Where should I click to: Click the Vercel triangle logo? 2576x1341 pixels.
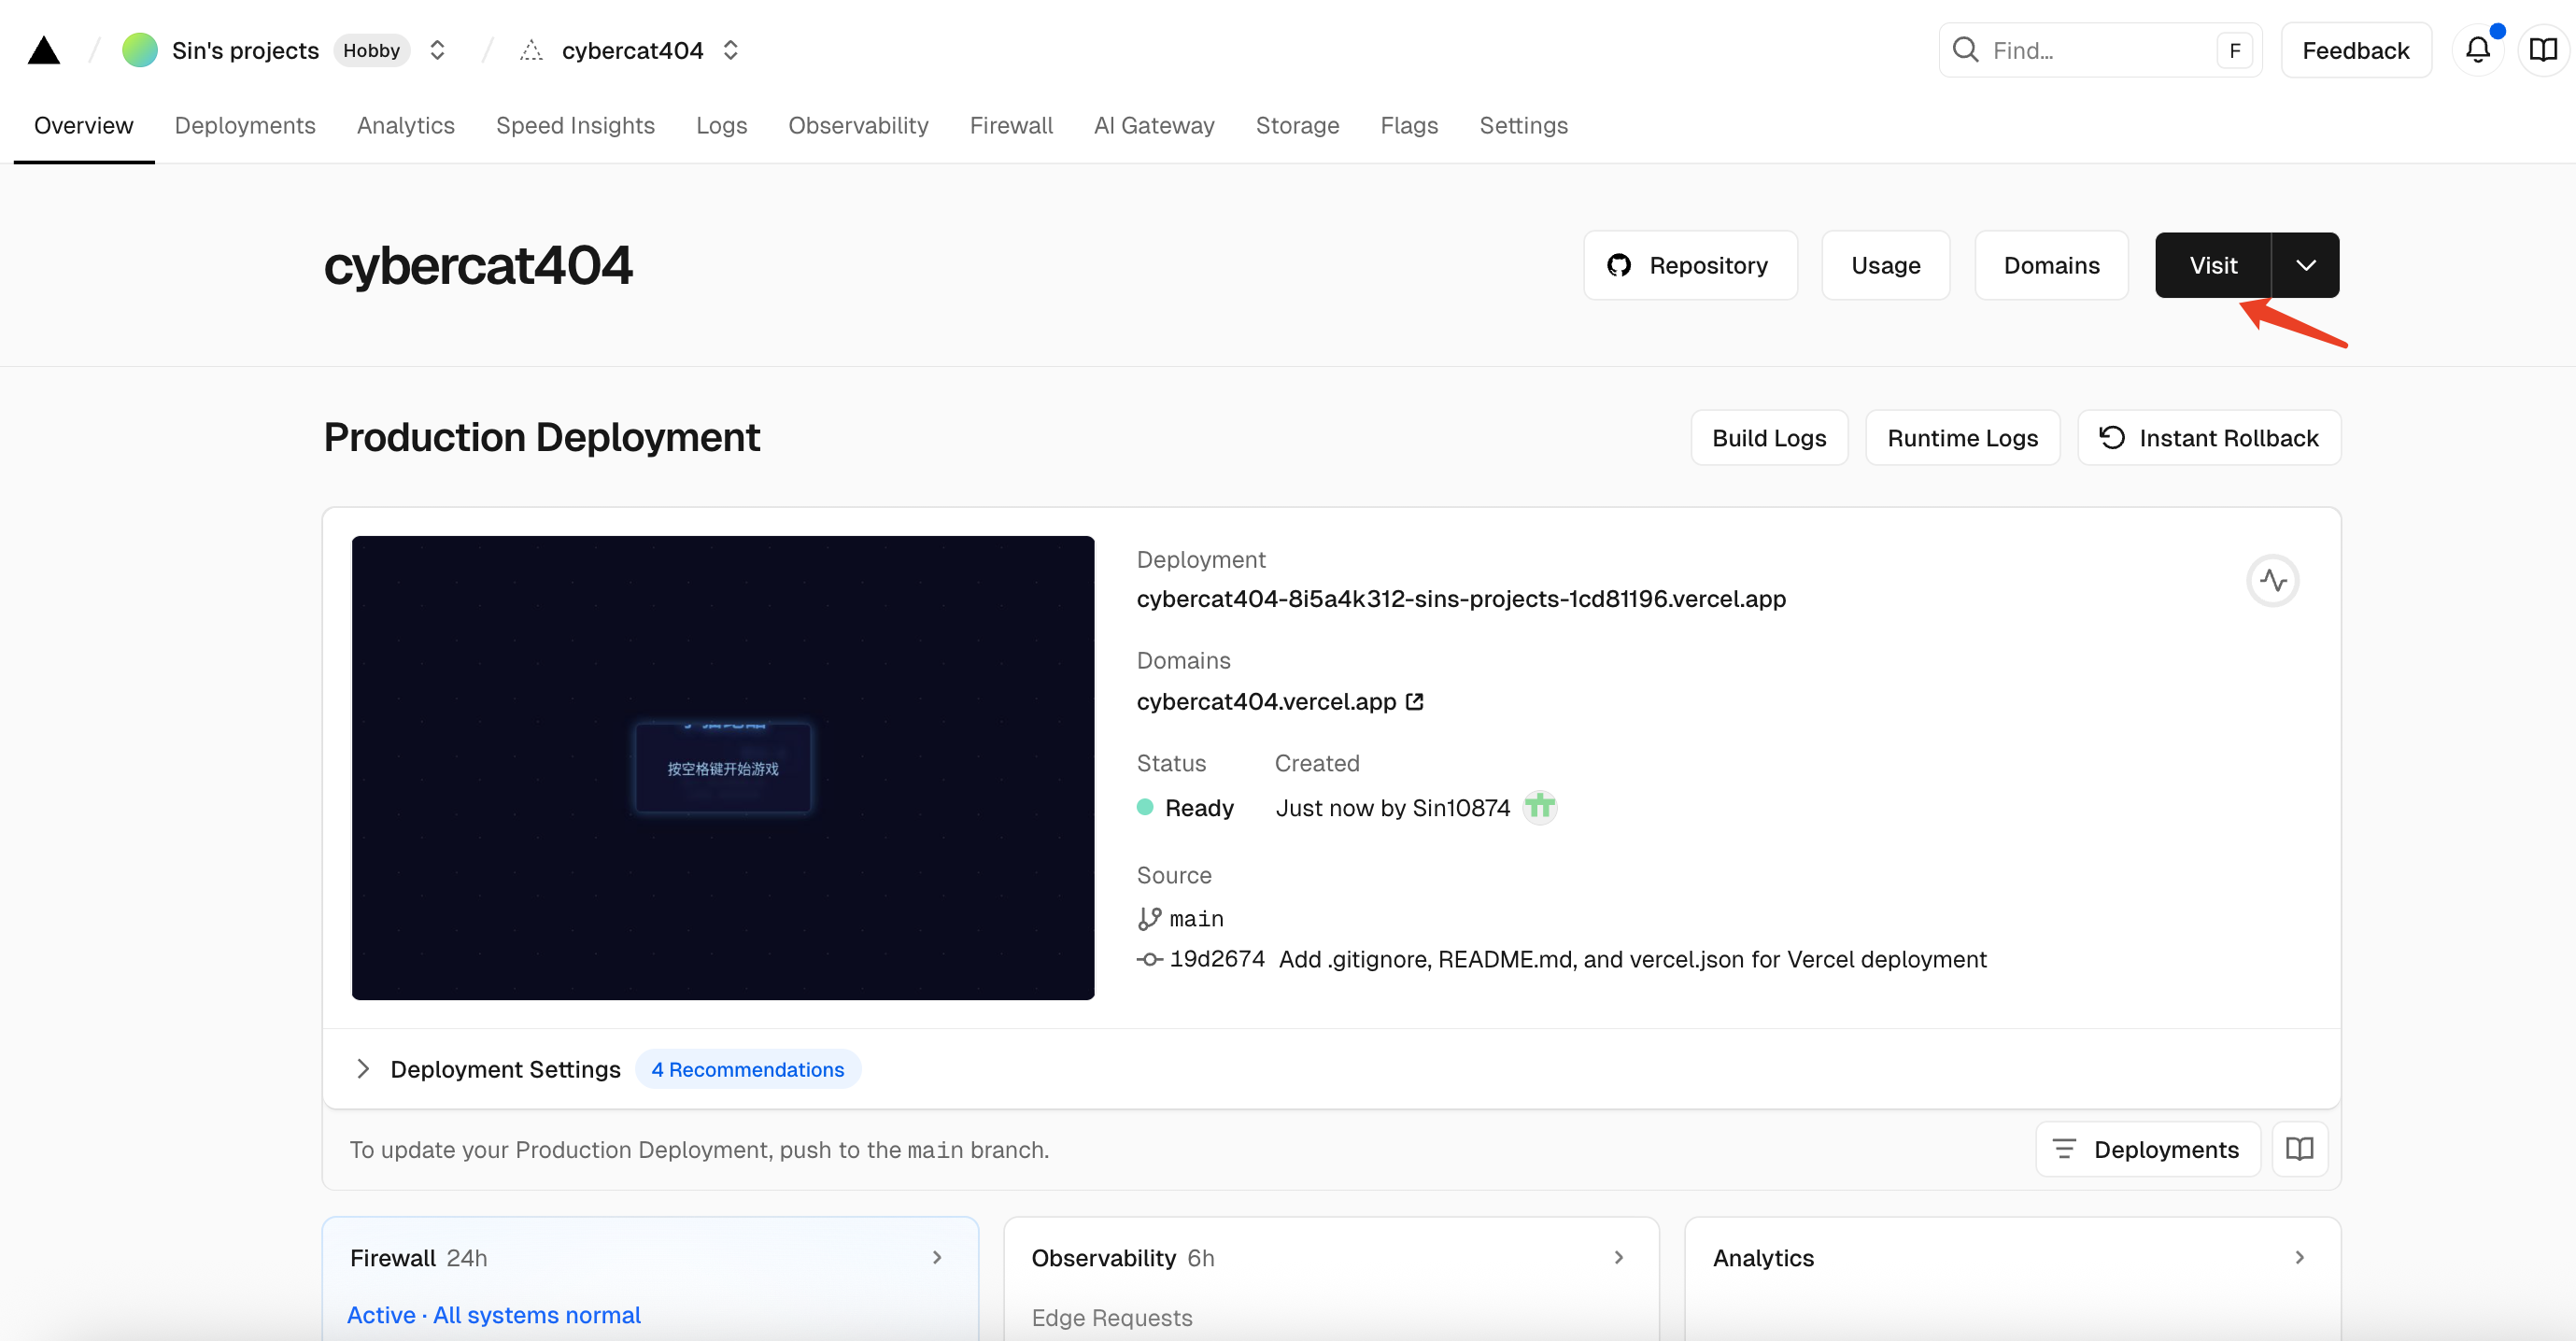coord(44,50)
